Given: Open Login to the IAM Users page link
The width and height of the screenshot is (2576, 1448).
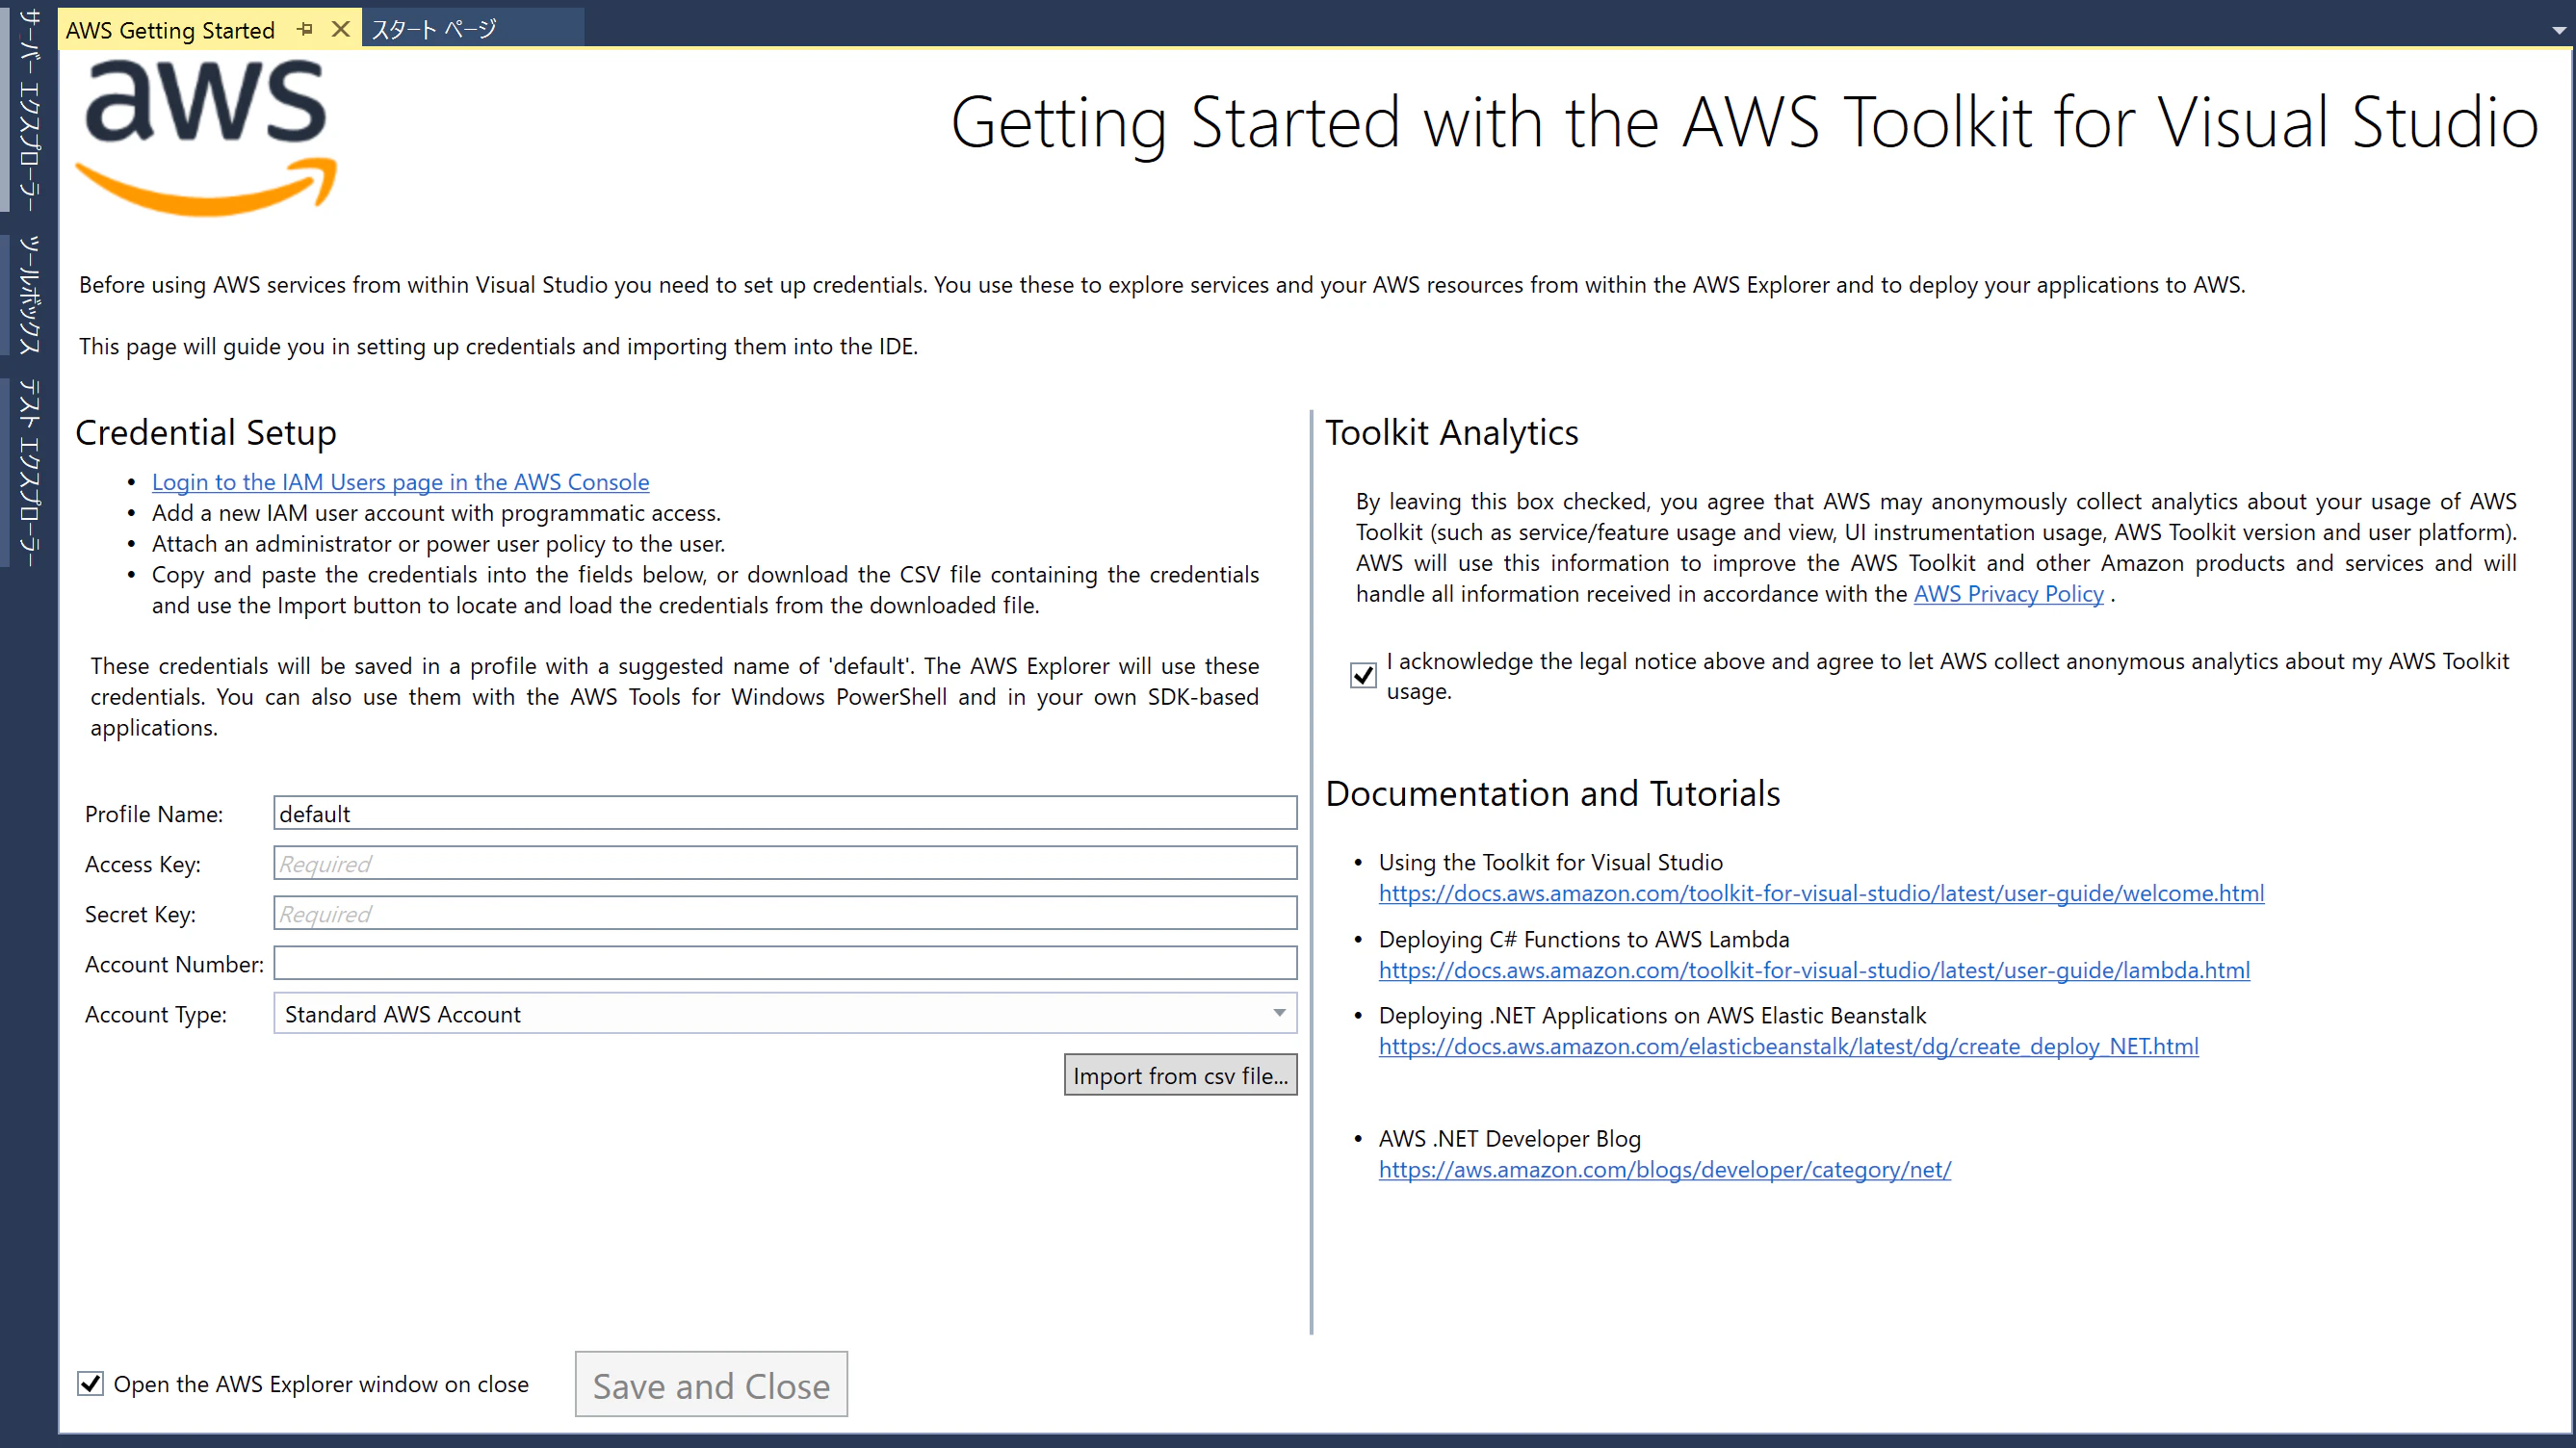Looking at the screenshot, I should [400, 481].
